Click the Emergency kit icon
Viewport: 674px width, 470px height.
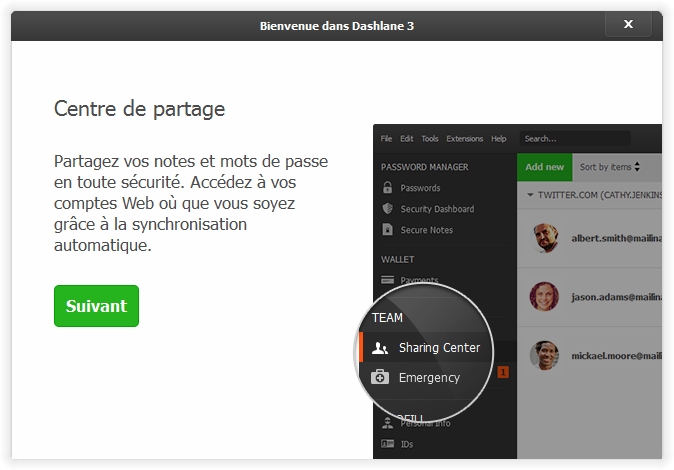380,377
